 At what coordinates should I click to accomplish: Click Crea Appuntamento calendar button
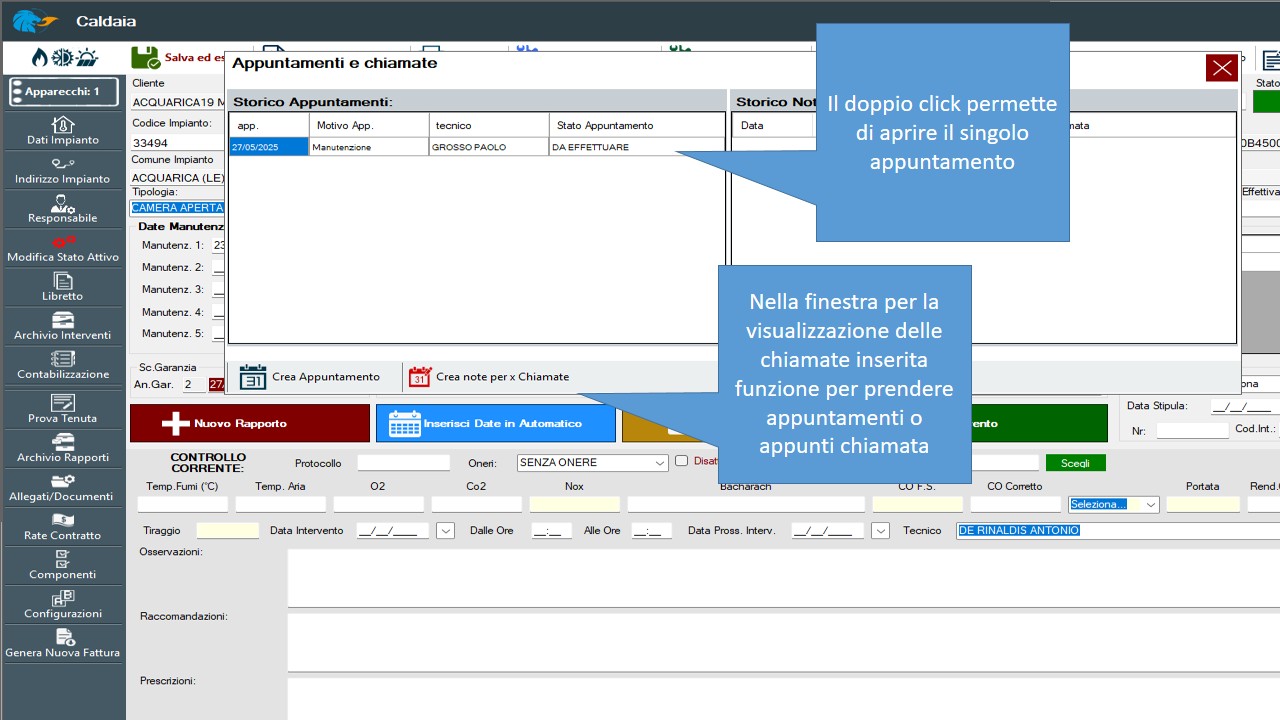[x=310, y=377]
